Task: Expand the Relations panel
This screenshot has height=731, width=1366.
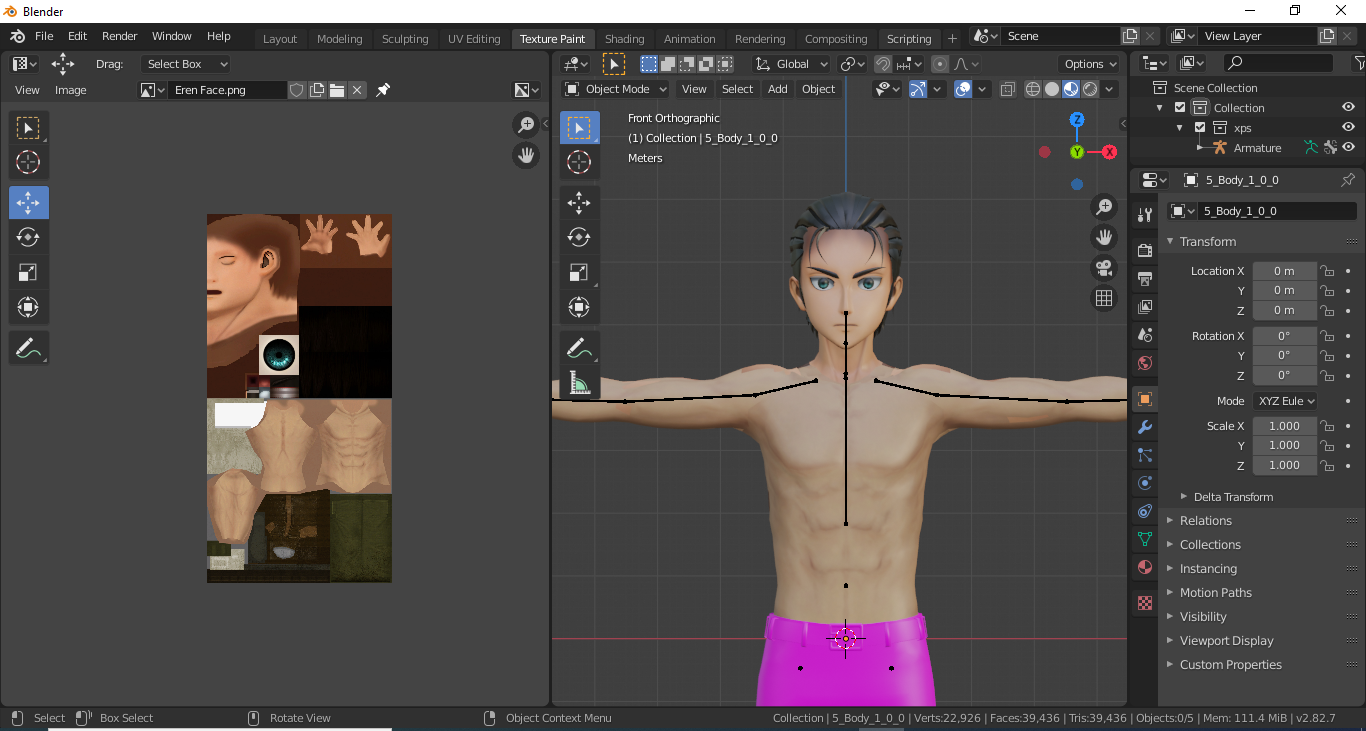Action: point(1205,521)
